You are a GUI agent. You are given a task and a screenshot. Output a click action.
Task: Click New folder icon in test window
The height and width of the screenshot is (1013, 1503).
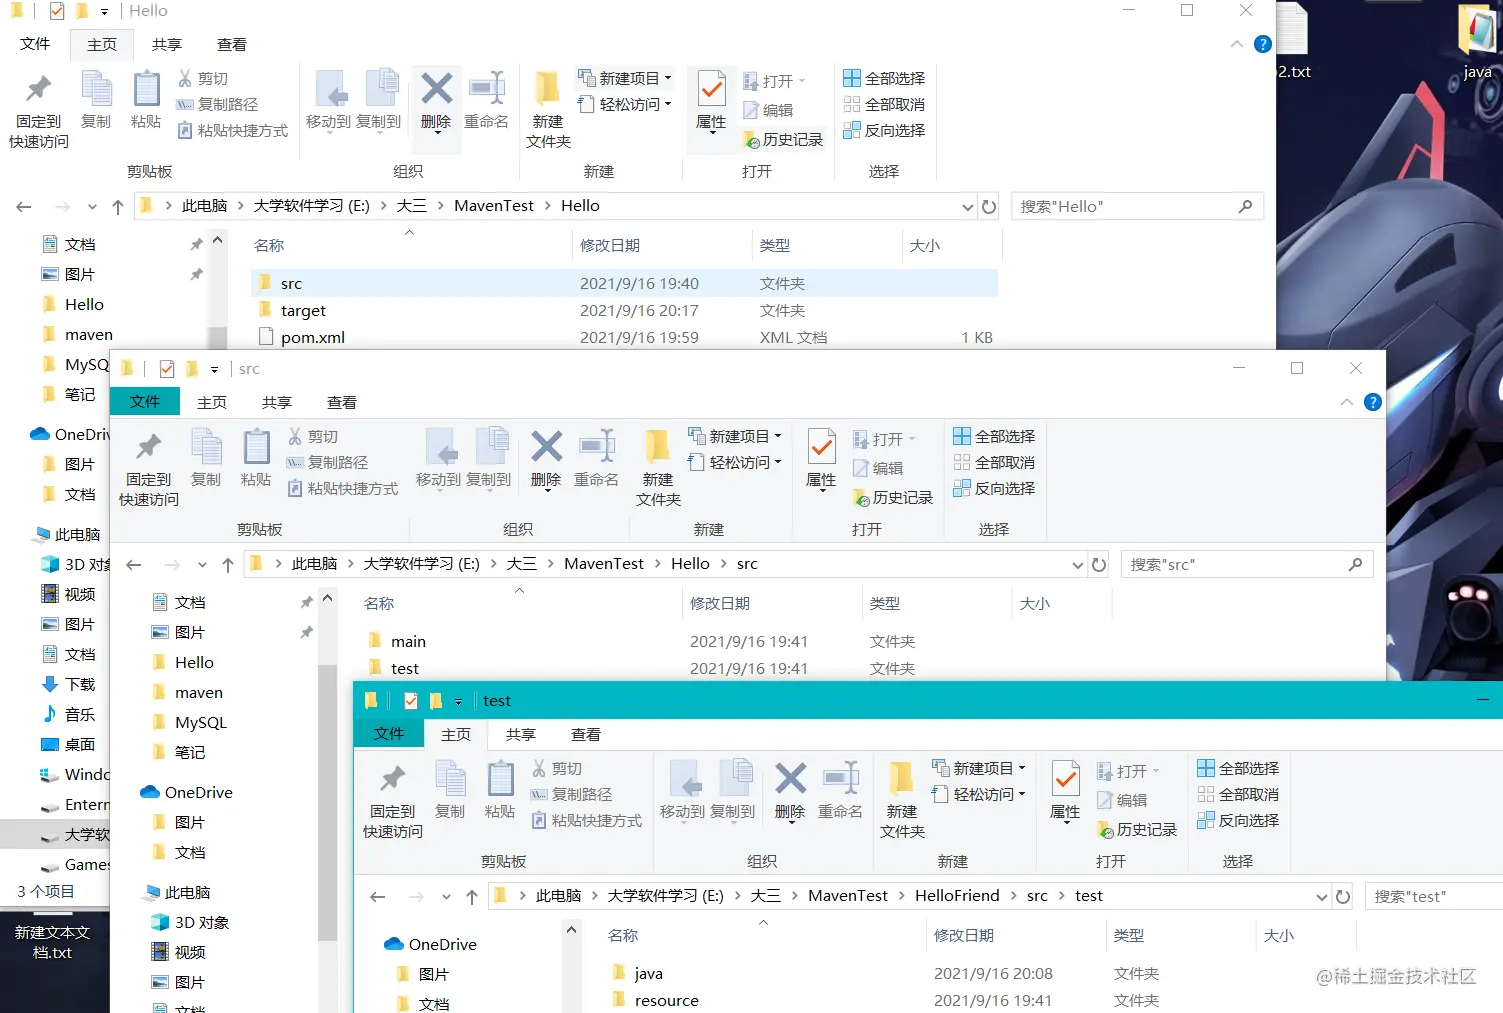(901, 779)
